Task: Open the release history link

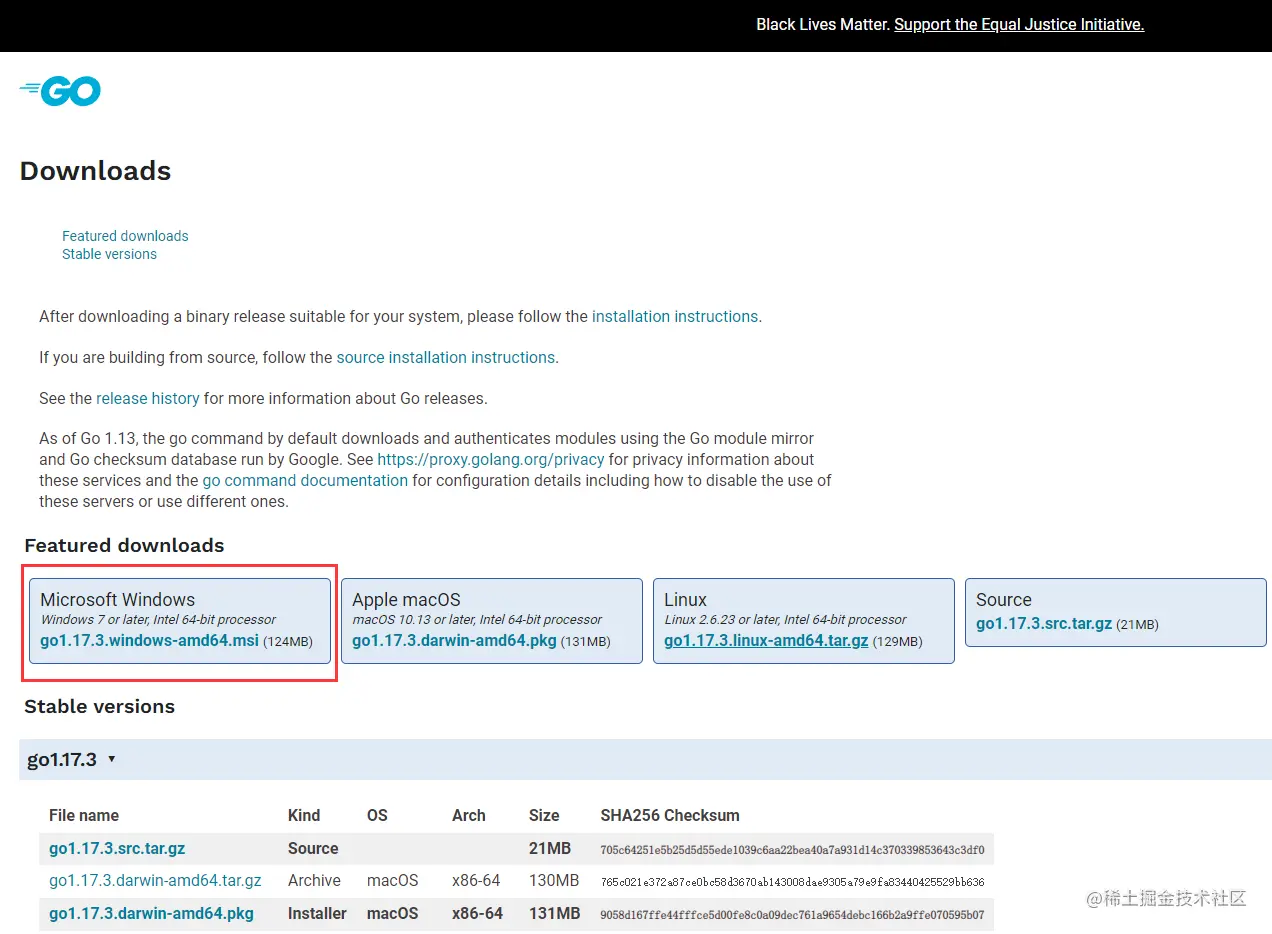Action: tap(148, 398)
